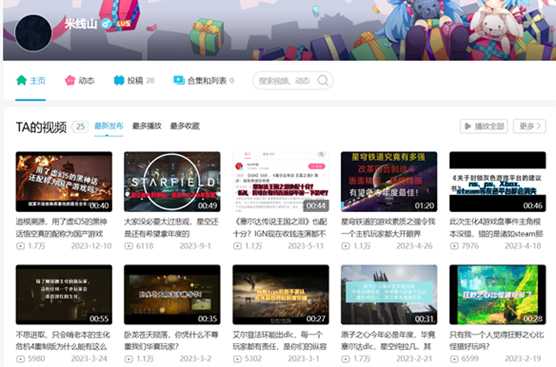Click the 更多 button with chevron

[529, 126]
